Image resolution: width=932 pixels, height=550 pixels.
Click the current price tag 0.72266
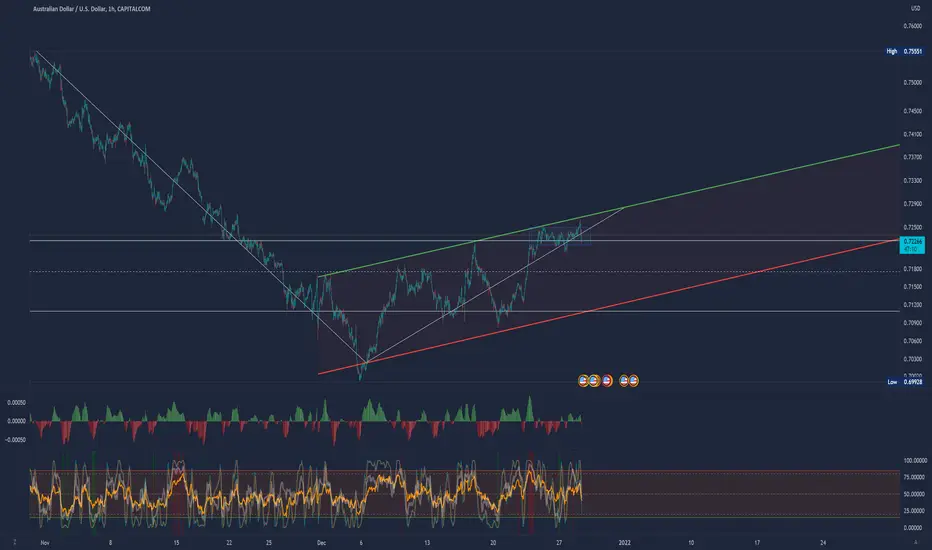[x=912, y=244]
